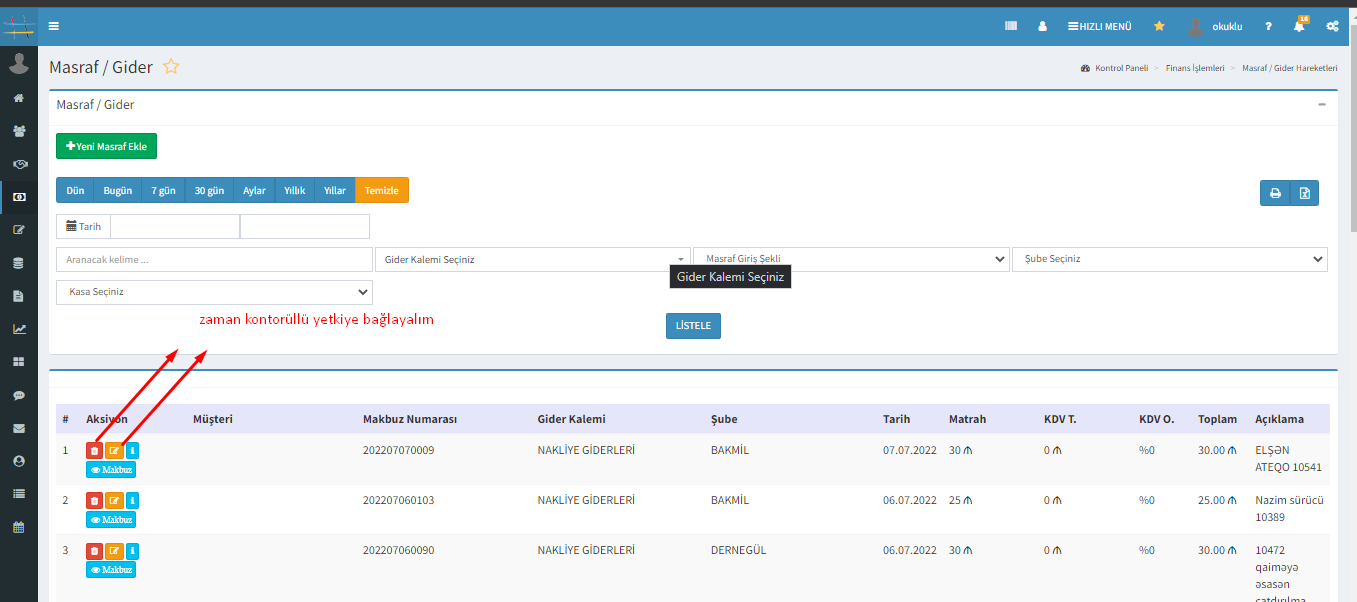Expand the Şube Seçiniz dropdown
1357x602 pixels.
click(x=1169, y=259)
